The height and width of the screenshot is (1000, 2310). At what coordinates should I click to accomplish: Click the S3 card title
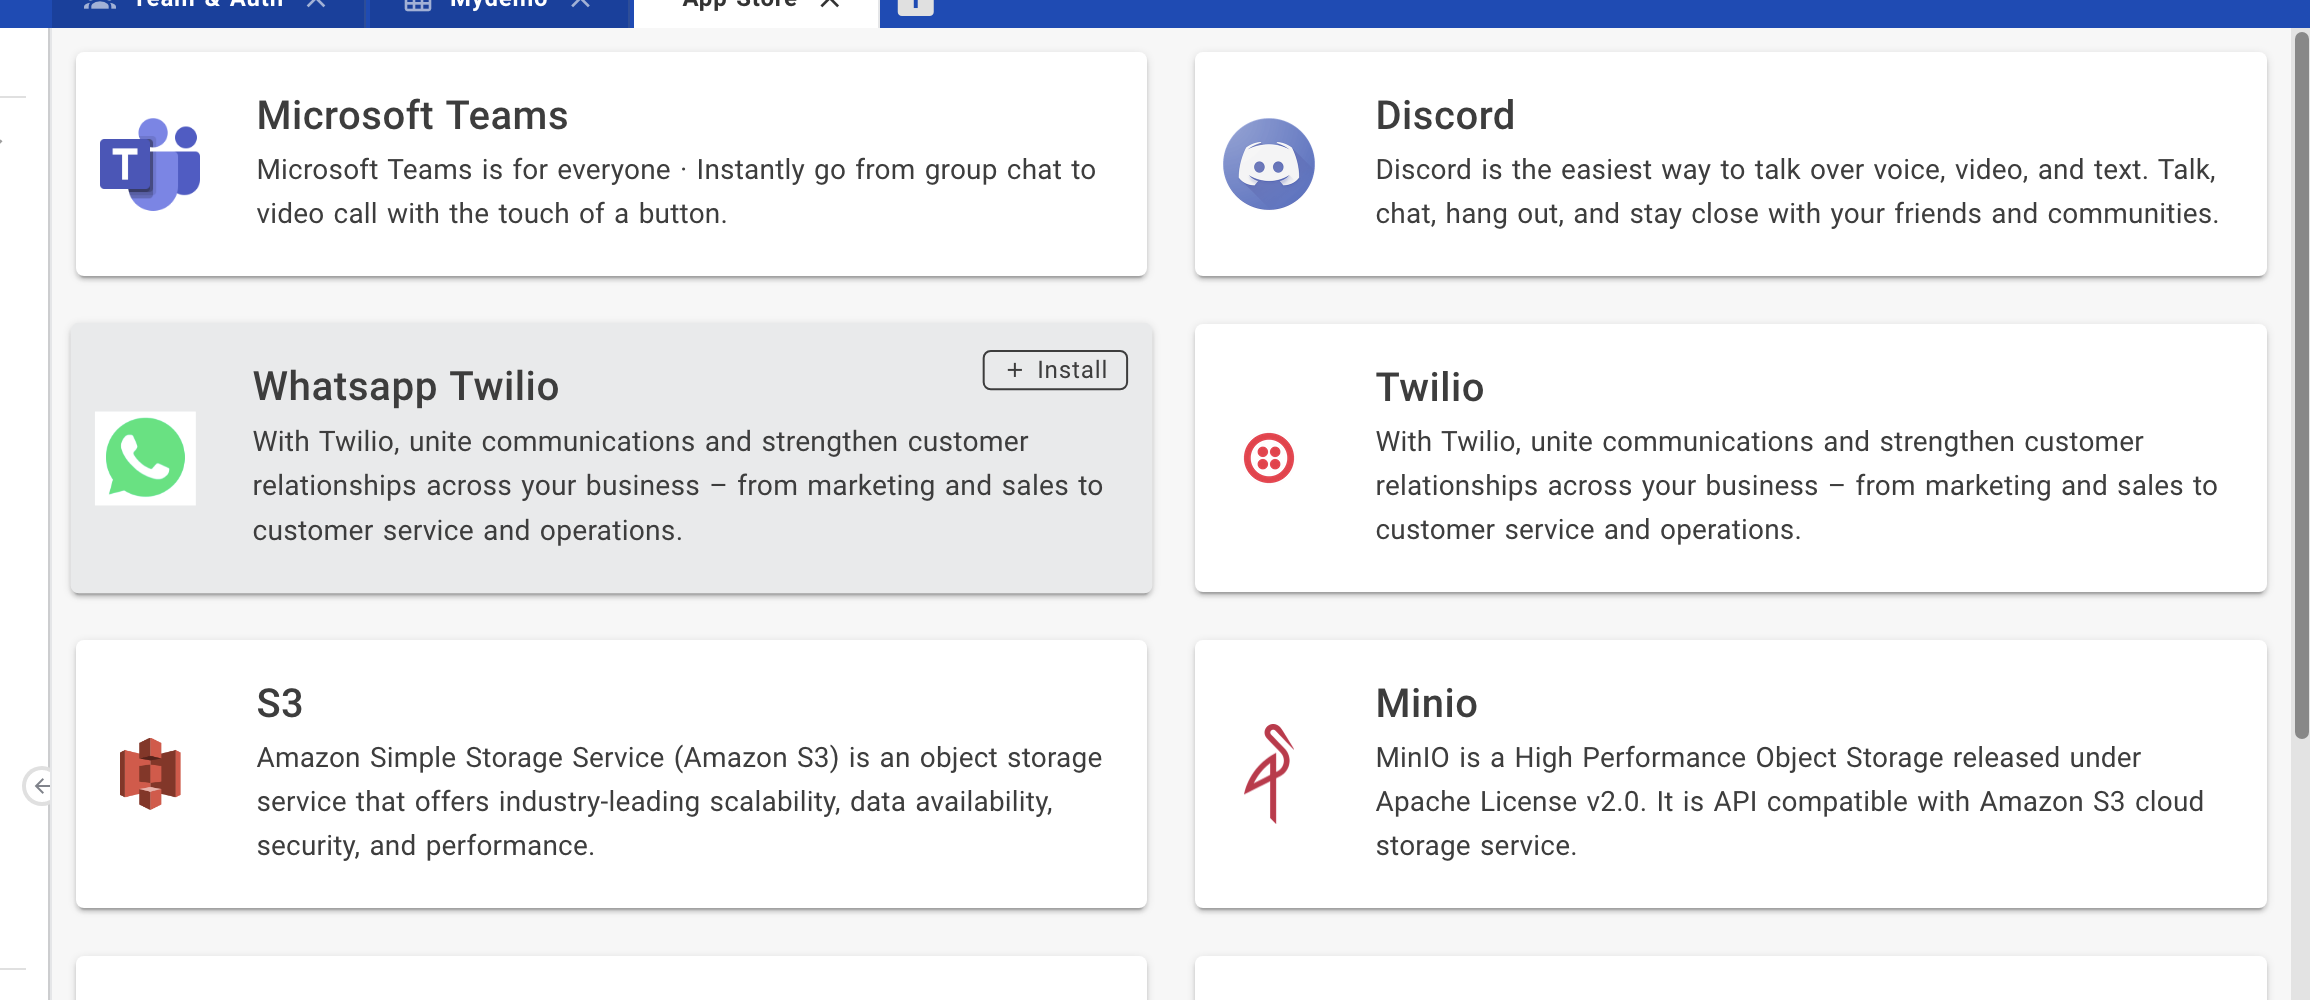[279, 704]
